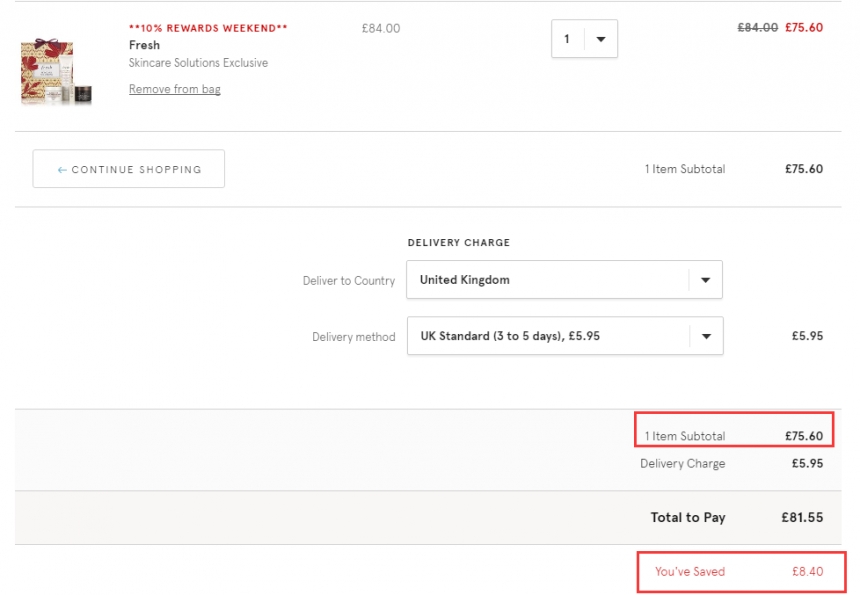Click the Fresh brand name

click(x=144, y=45)
